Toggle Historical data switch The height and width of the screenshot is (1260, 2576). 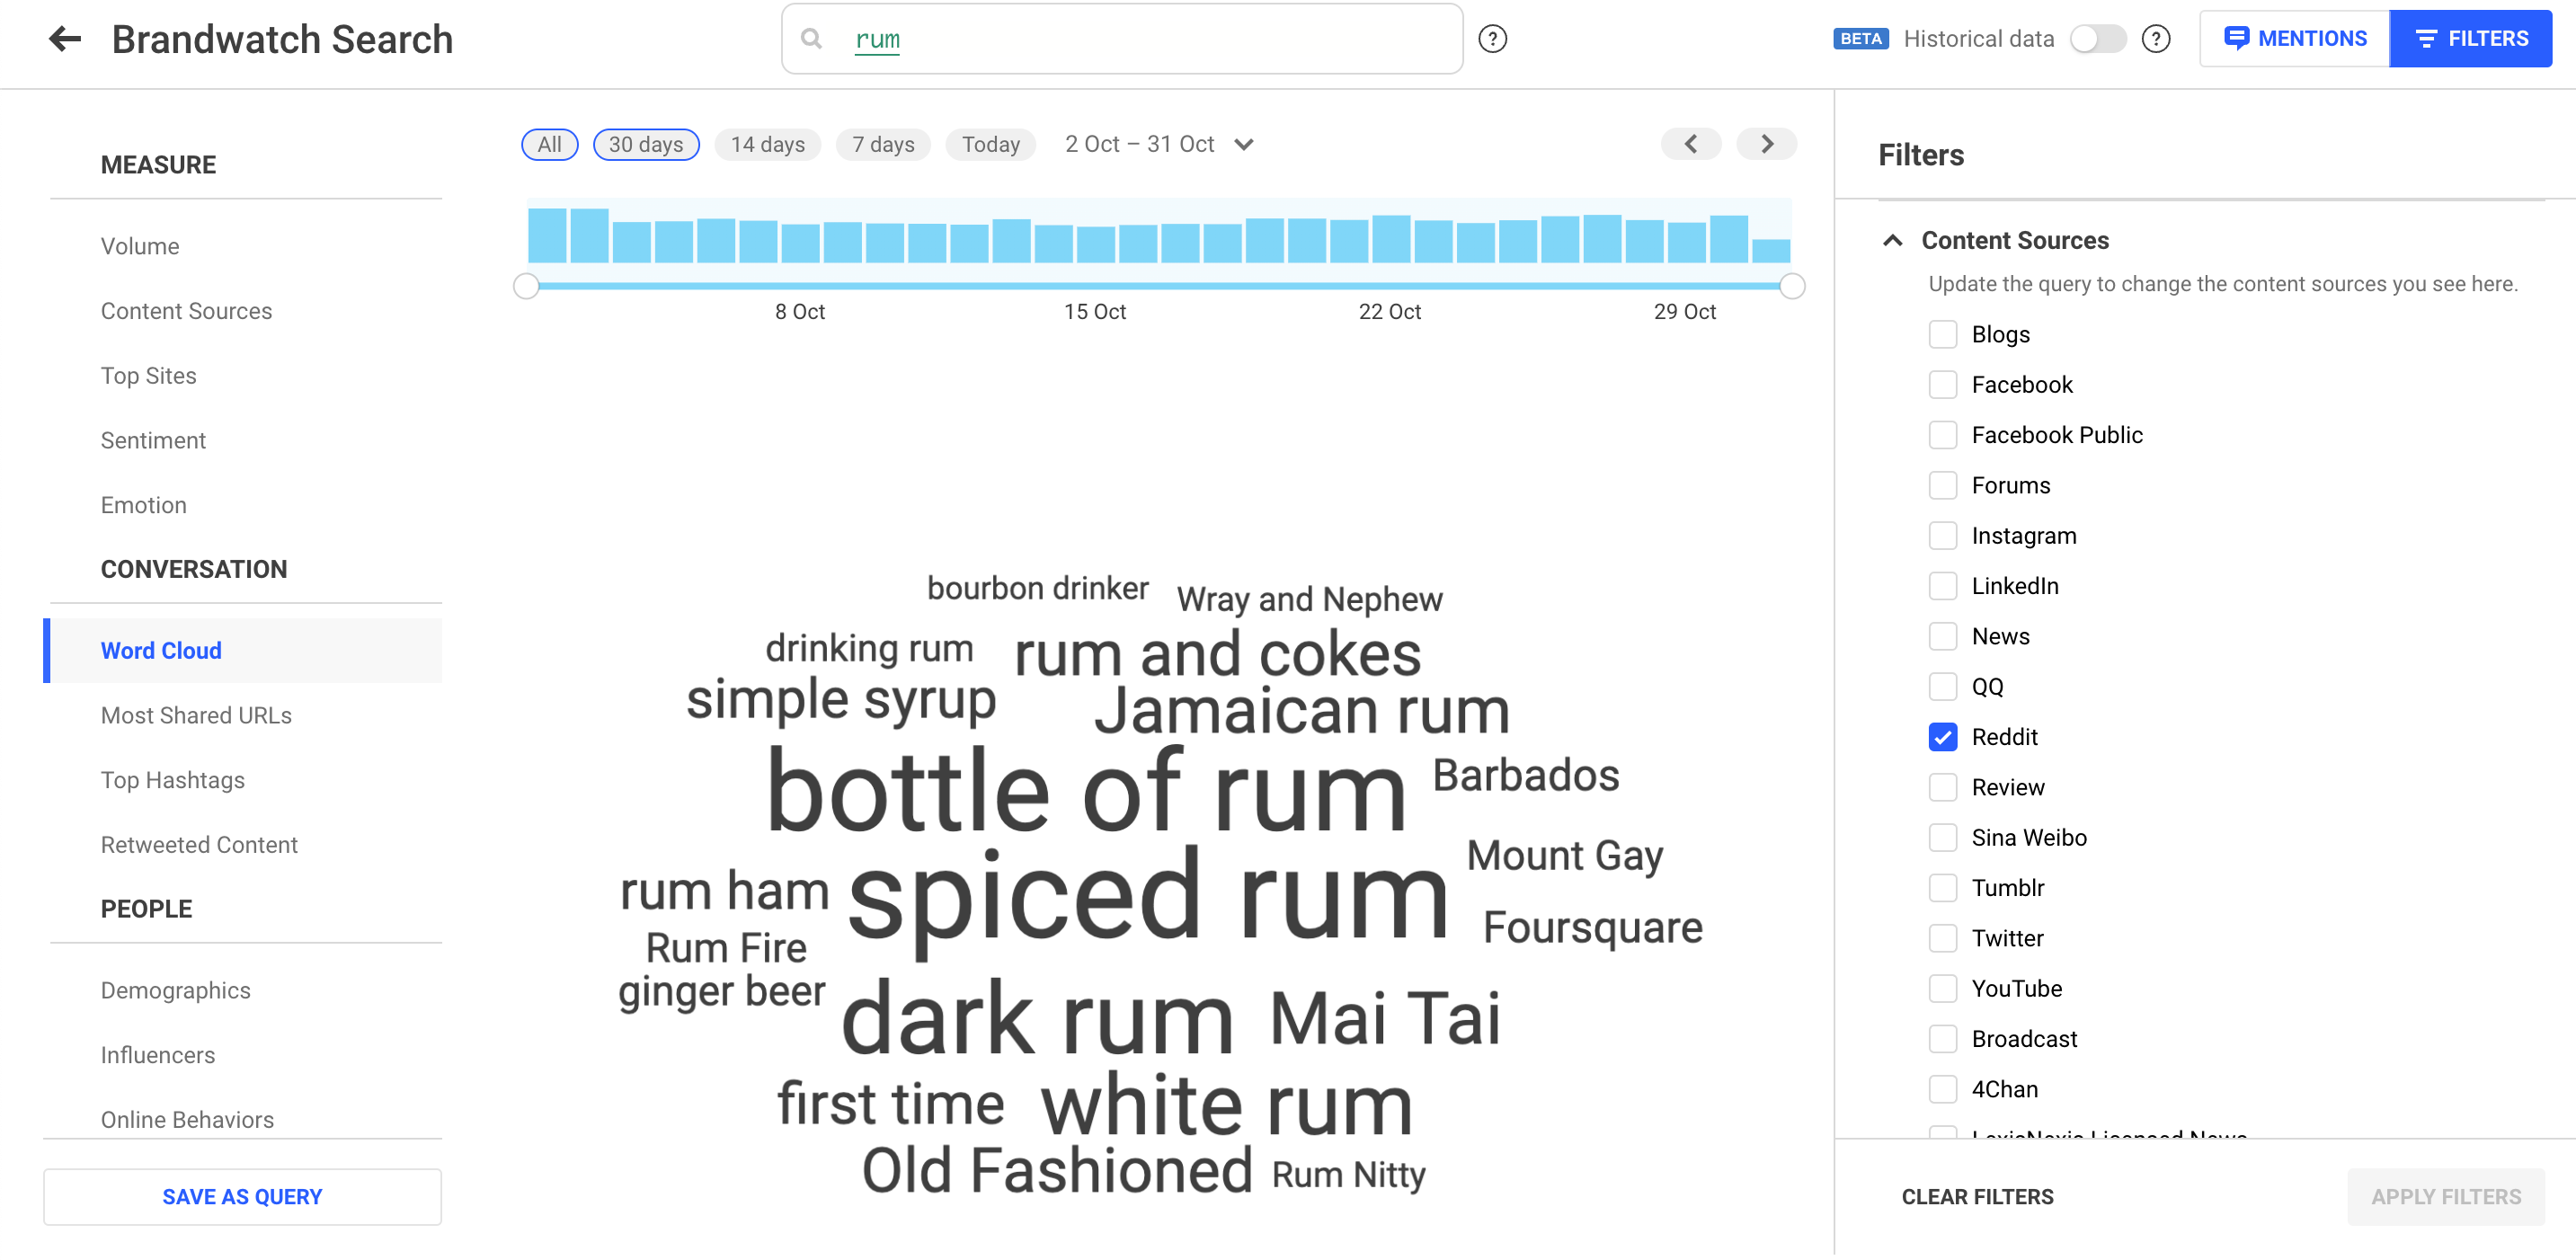coord(2097,39)
